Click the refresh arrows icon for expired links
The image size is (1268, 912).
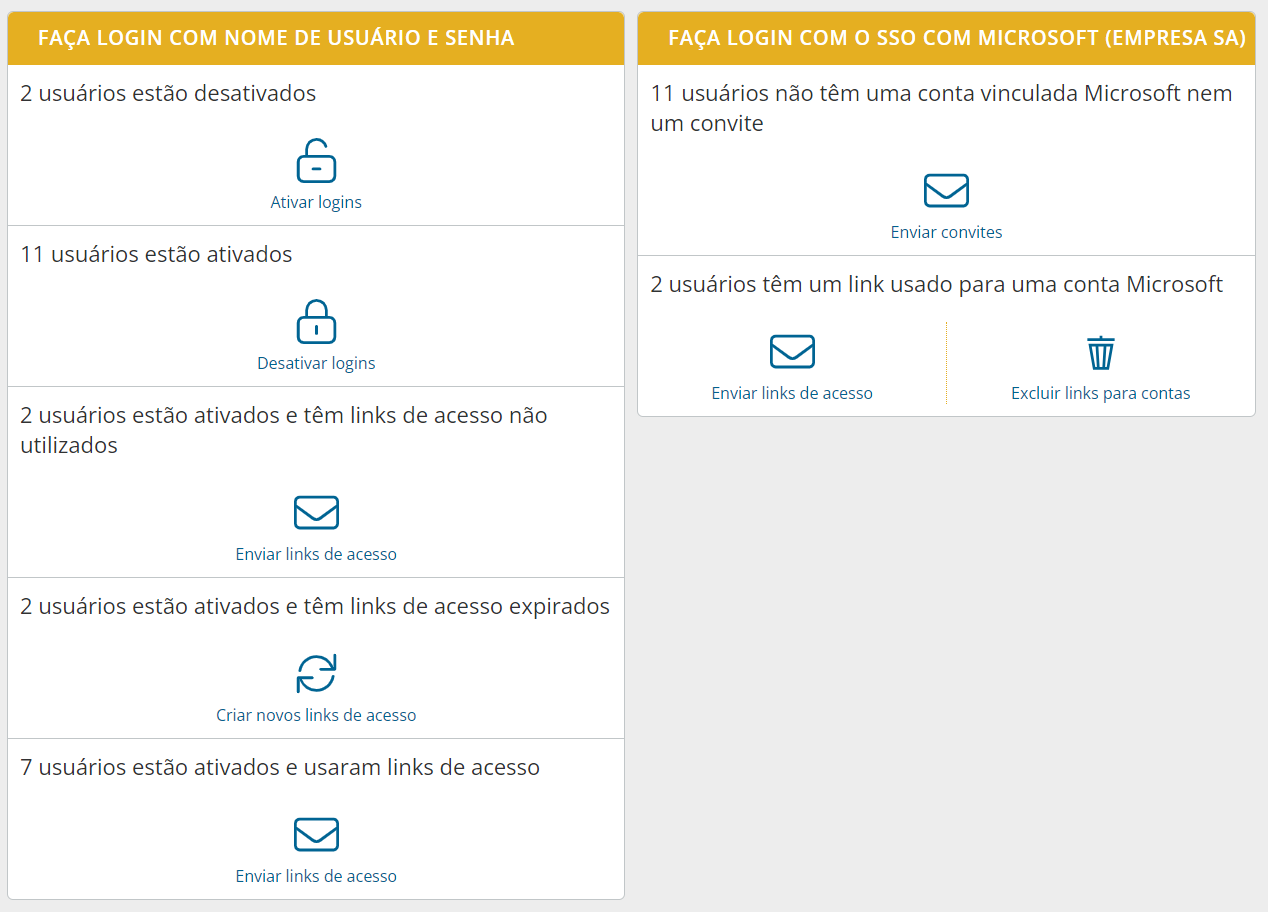tap(316, 674)
